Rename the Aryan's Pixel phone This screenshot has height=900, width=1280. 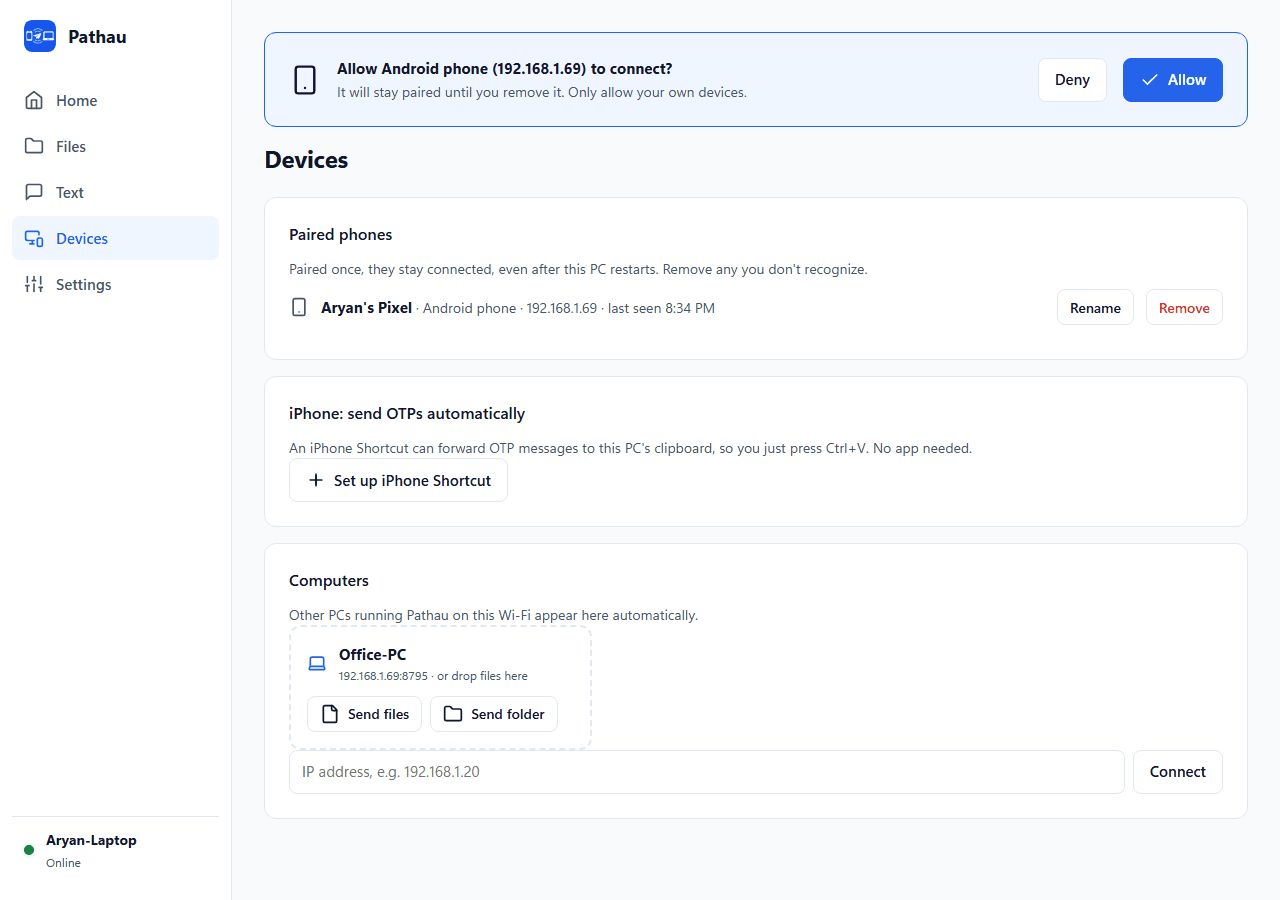(x=1095, y=308)
